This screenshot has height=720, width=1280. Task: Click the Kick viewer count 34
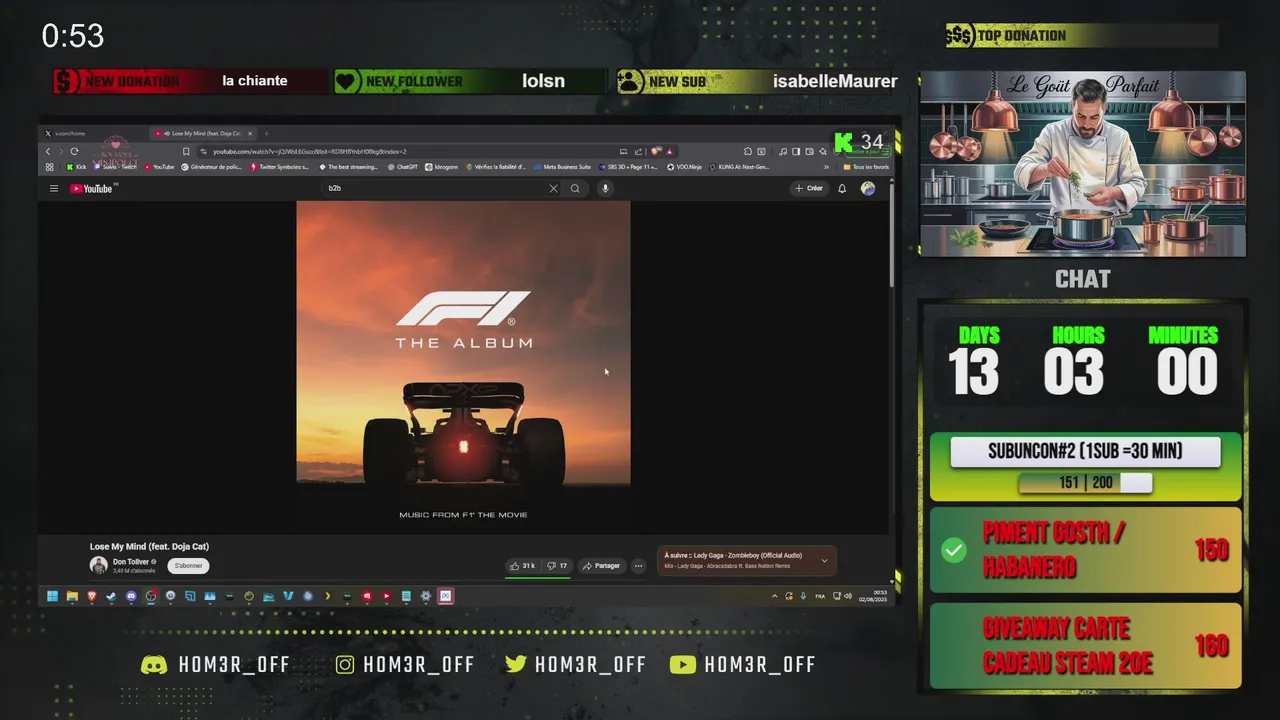pyautogui.click(x=859, y=143)
